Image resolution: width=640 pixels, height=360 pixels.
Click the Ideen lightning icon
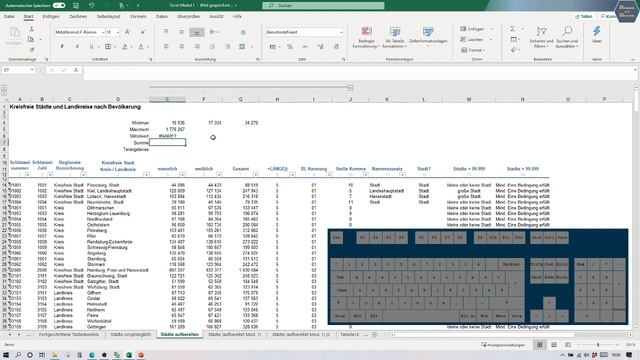point(597,34)
